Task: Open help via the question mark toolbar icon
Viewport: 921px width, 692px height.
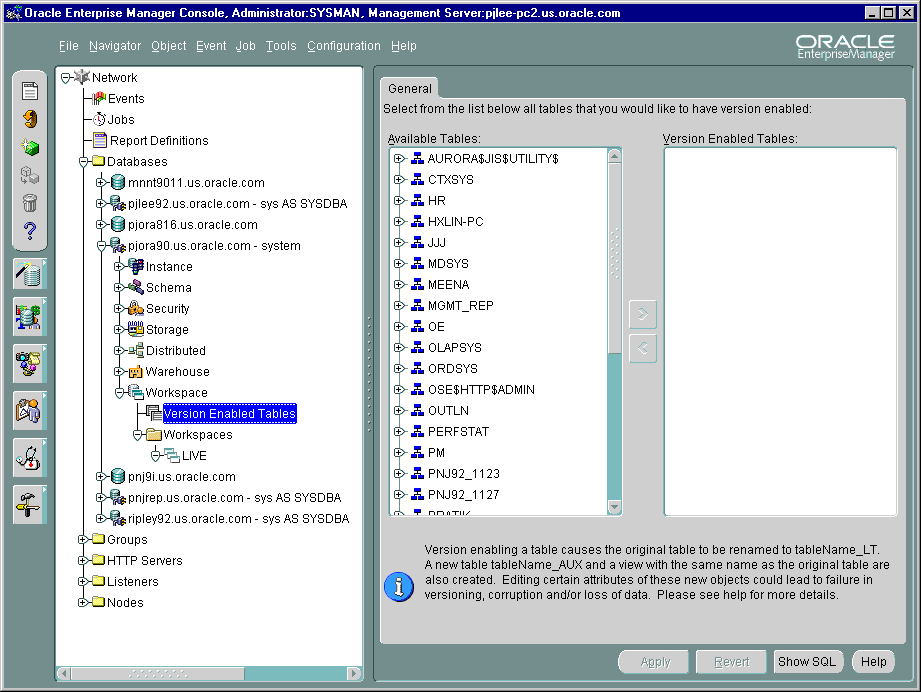Action: pyautogui.click(x=30, y=228)
